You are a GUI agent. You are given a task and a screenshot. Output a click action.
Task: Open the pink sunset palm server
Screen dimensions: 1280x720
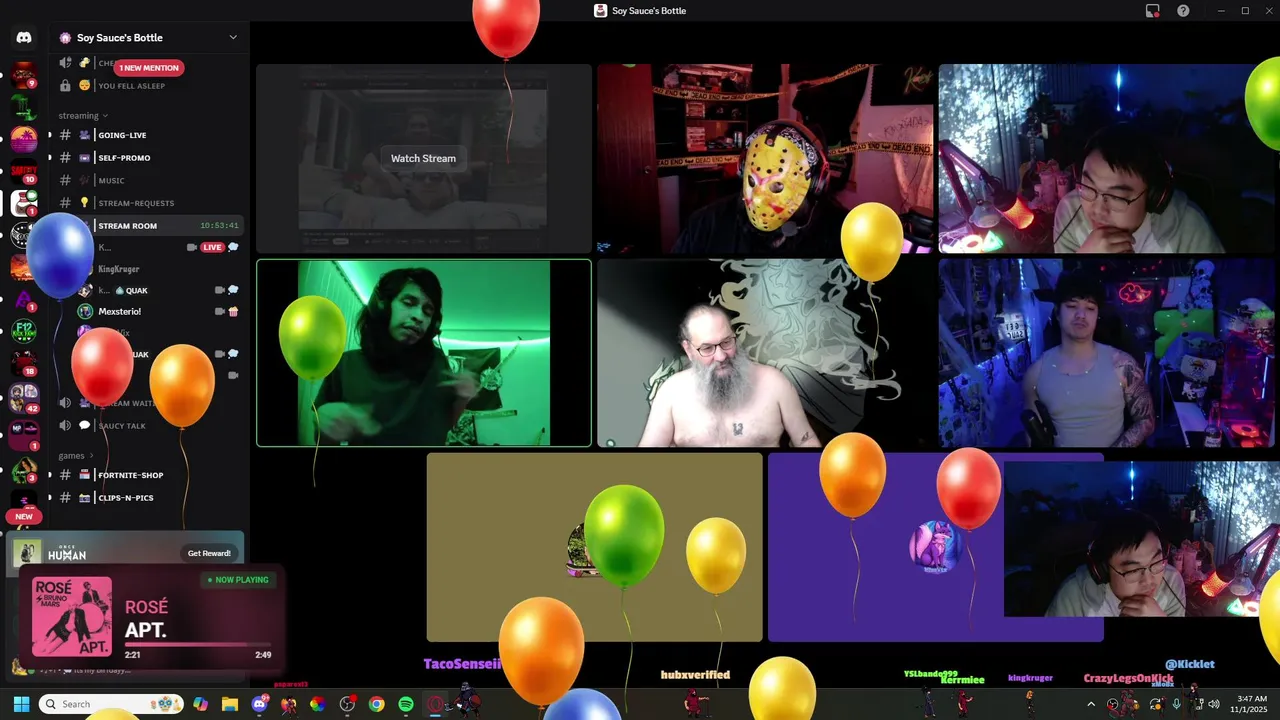(x=24, y=139)
